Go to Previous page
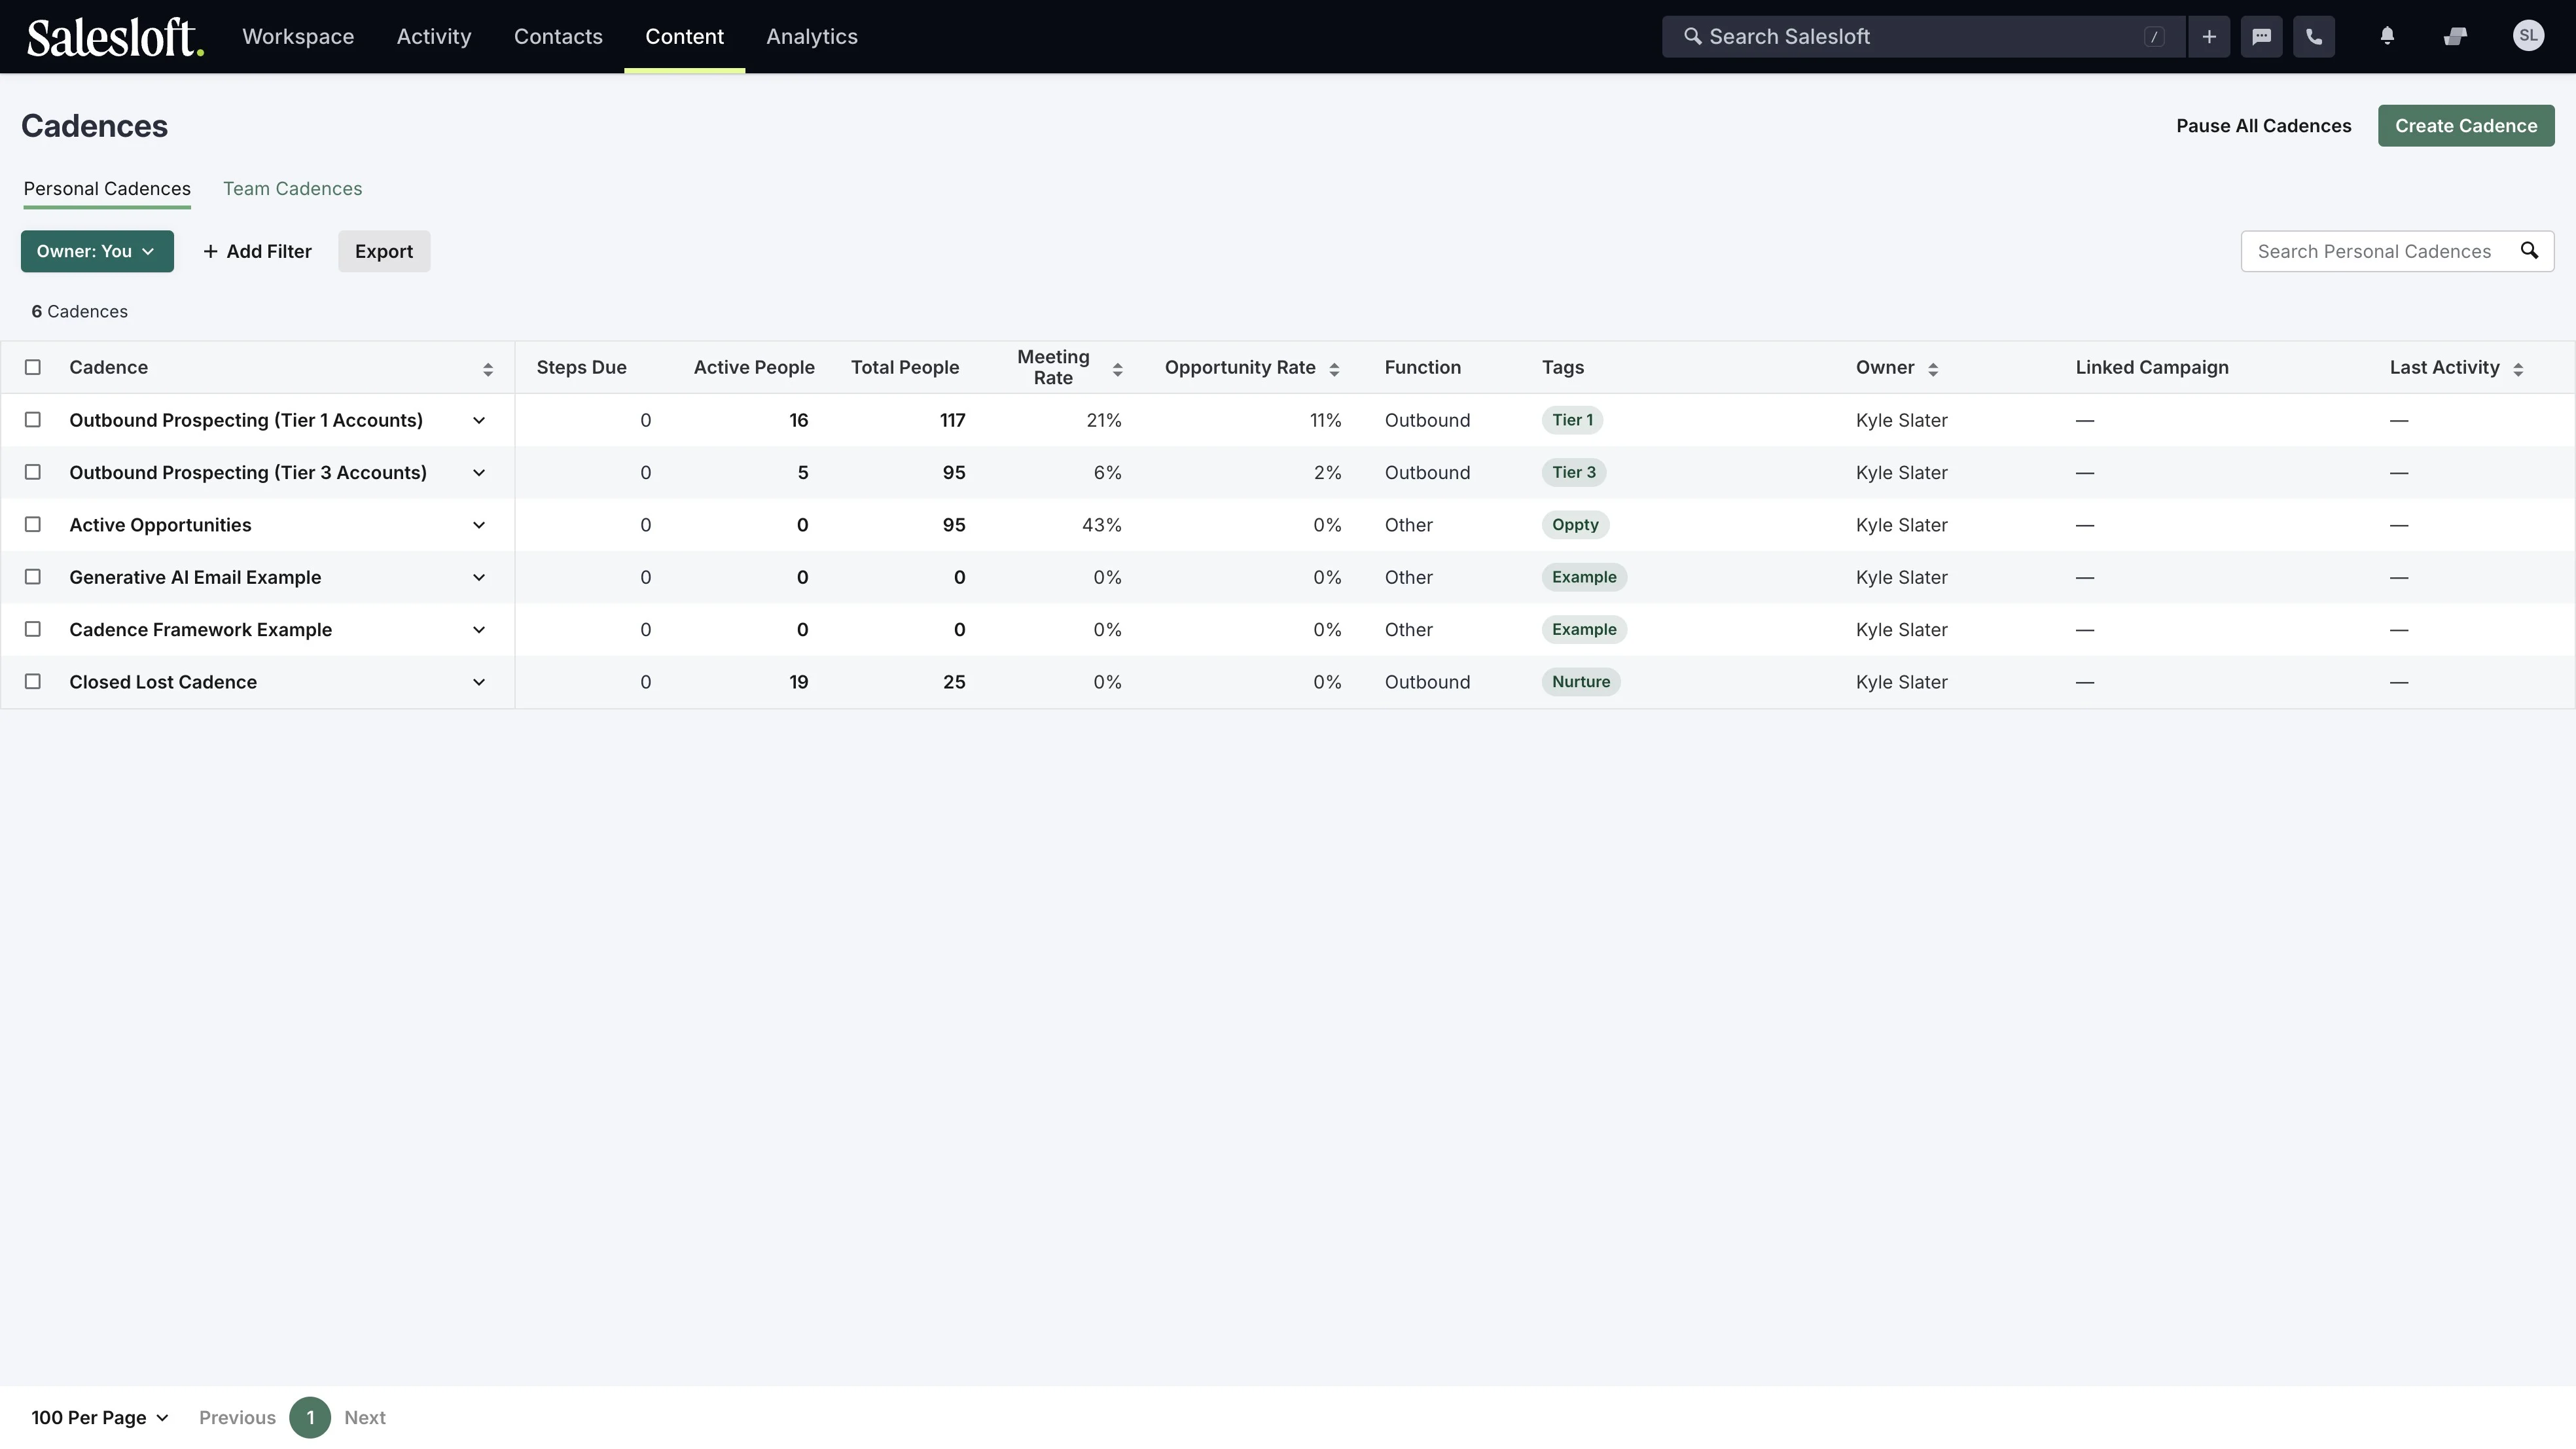Image resolution: width=2576 pixels, height=1449 pixels. [x=237, y=1417]
